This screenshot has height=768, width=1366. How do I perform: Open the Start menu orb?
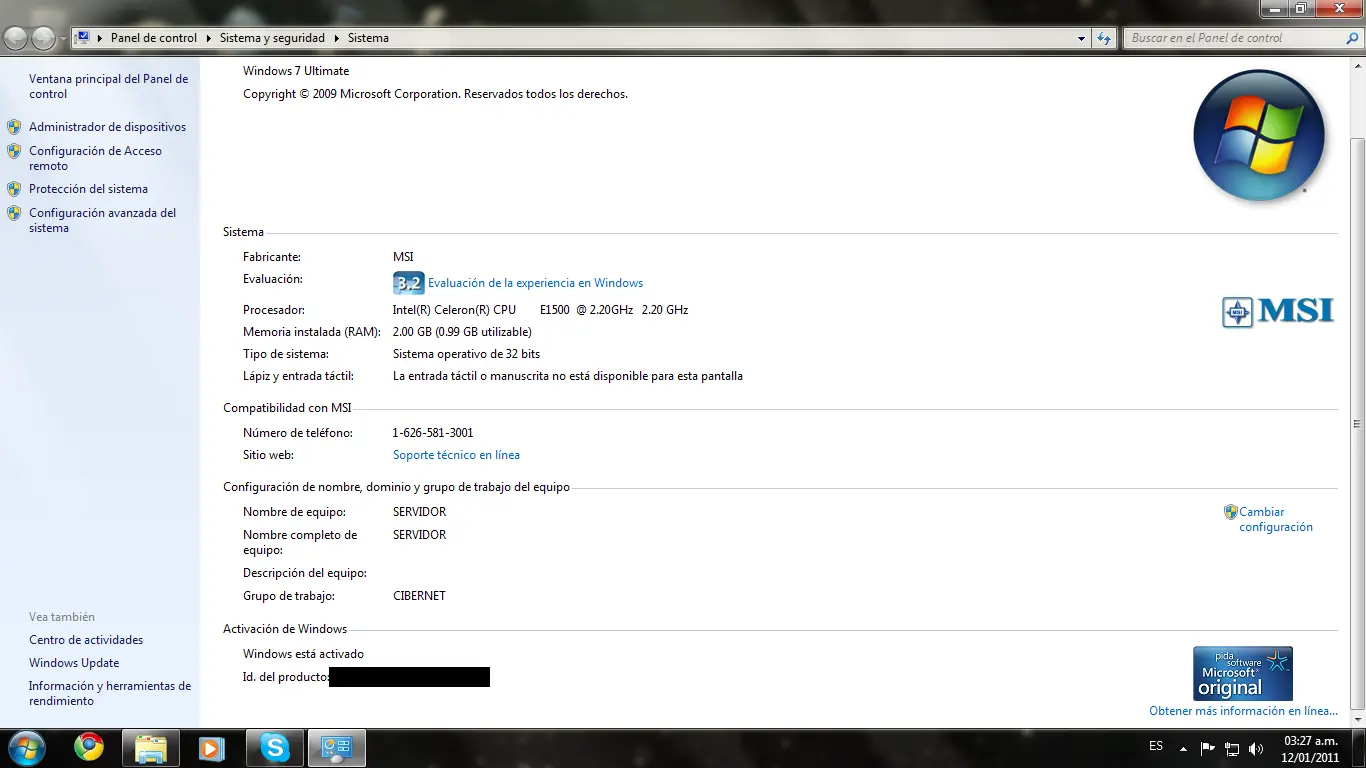pyautogui.click(x=25, y=748)
